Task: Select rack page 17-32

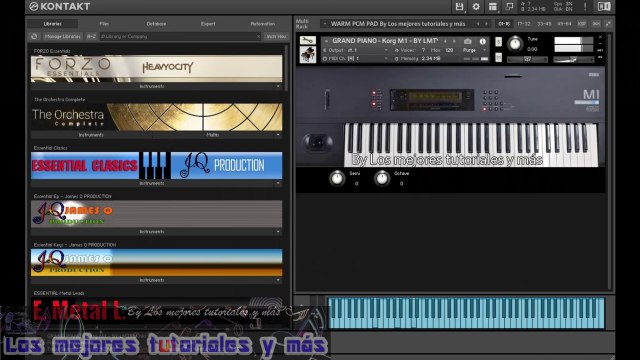Action: coord(524,24)
